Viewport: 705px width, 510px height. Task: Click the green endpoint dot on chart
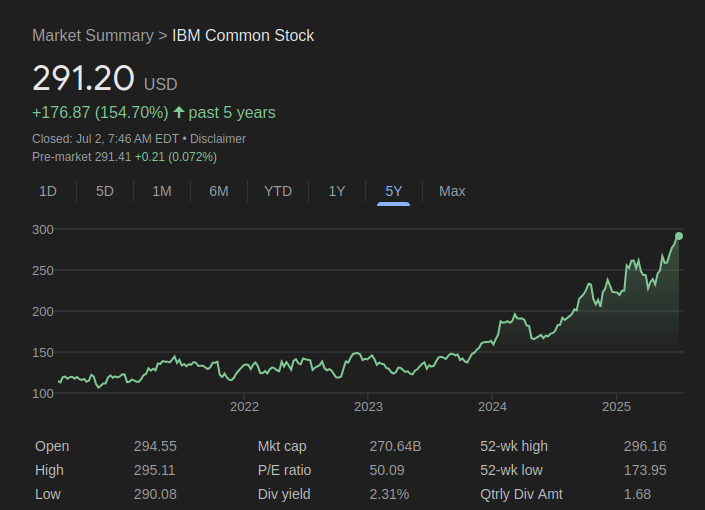[679, 236]
